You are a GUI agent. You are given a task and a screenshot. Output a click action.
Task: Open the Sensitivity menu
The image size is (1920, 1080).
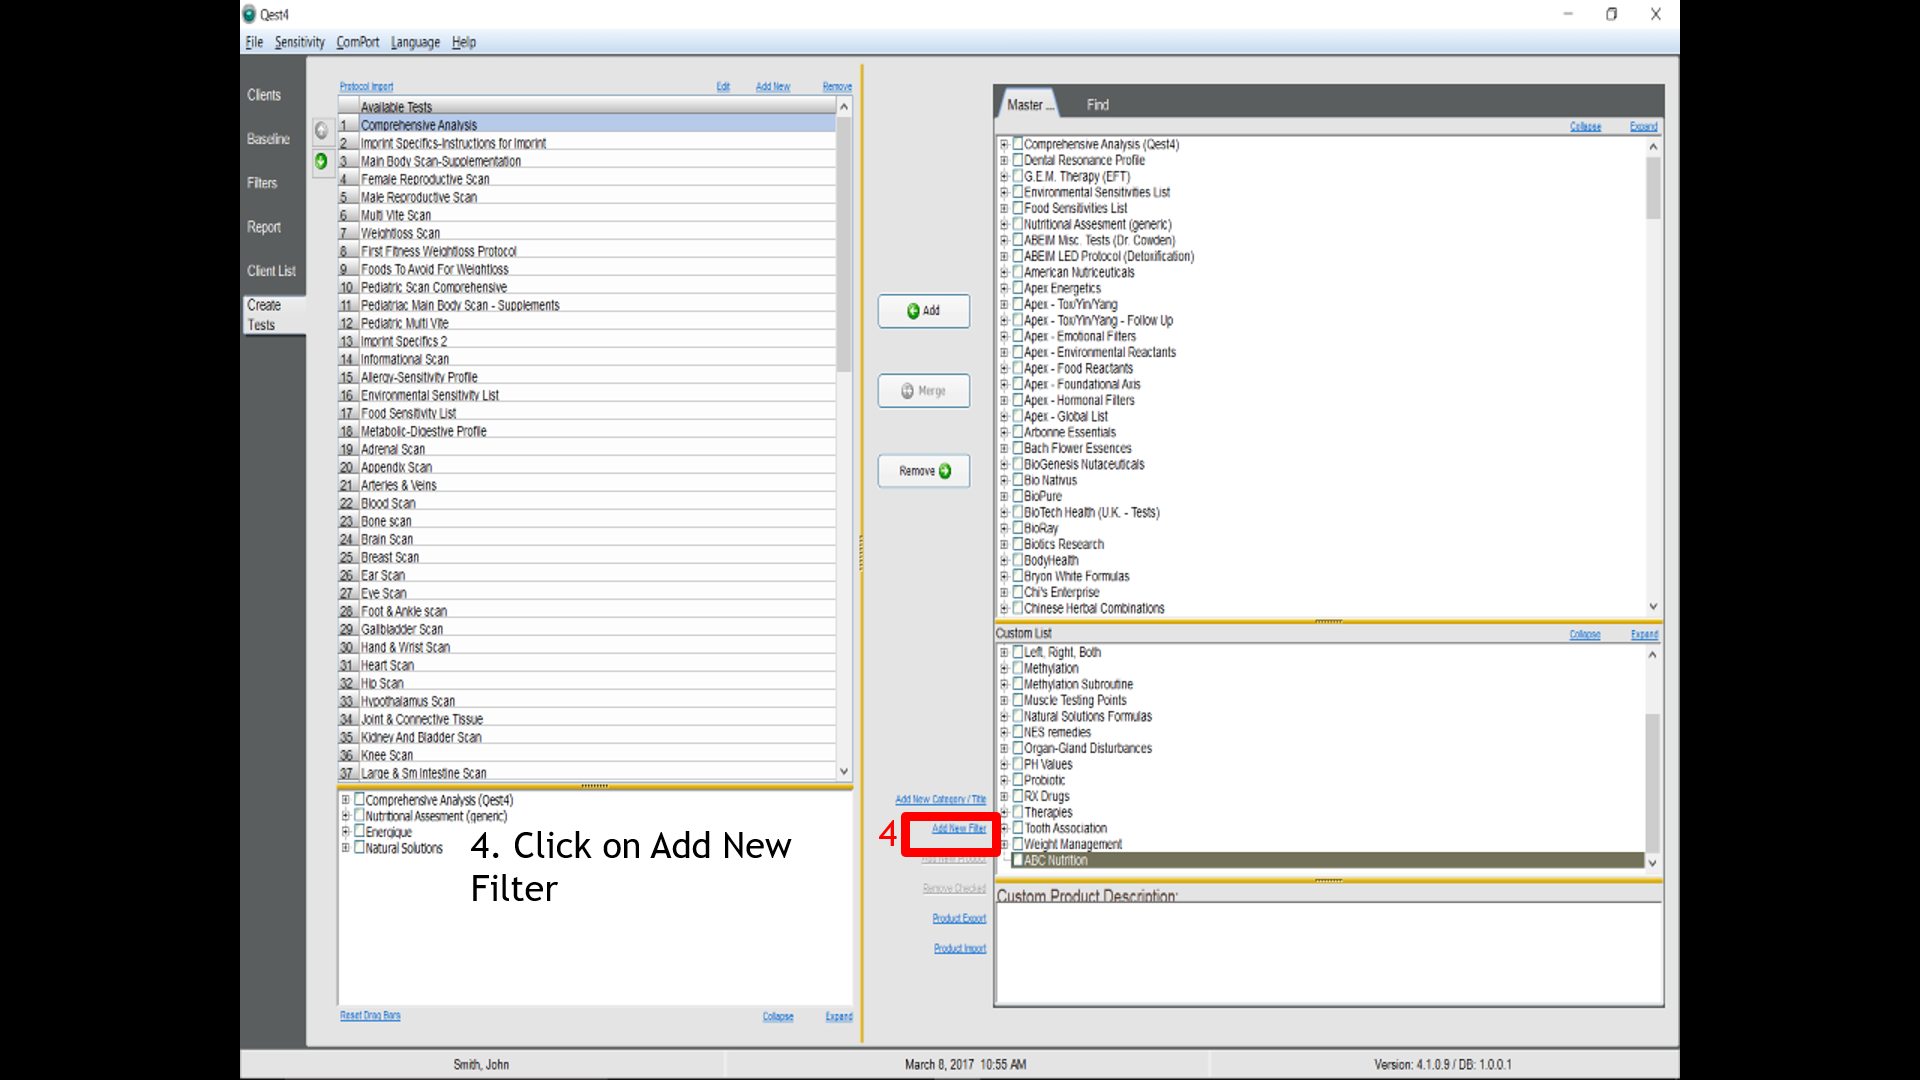(299, 42)
